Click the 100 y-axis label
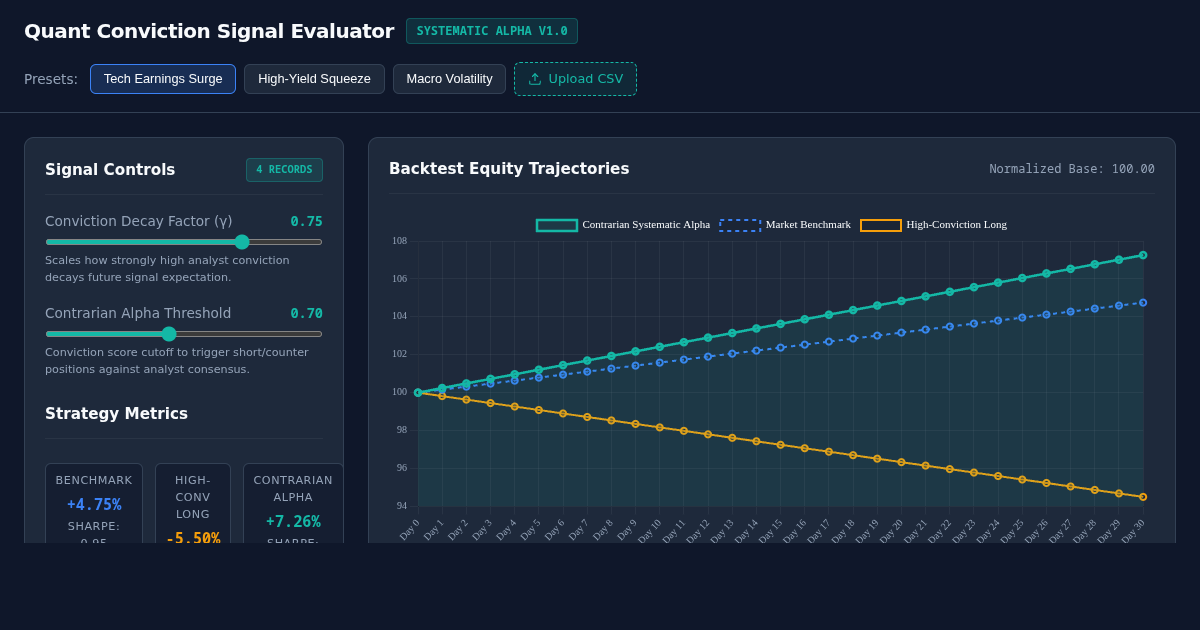The width and height of the screenshot is (1200, 630). tap(399, 392)
